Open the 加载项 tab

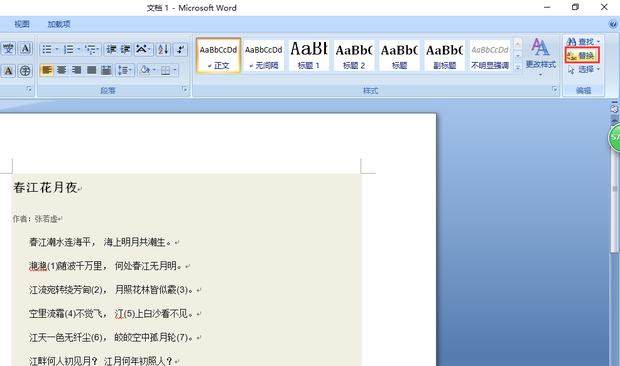point(59,24)
